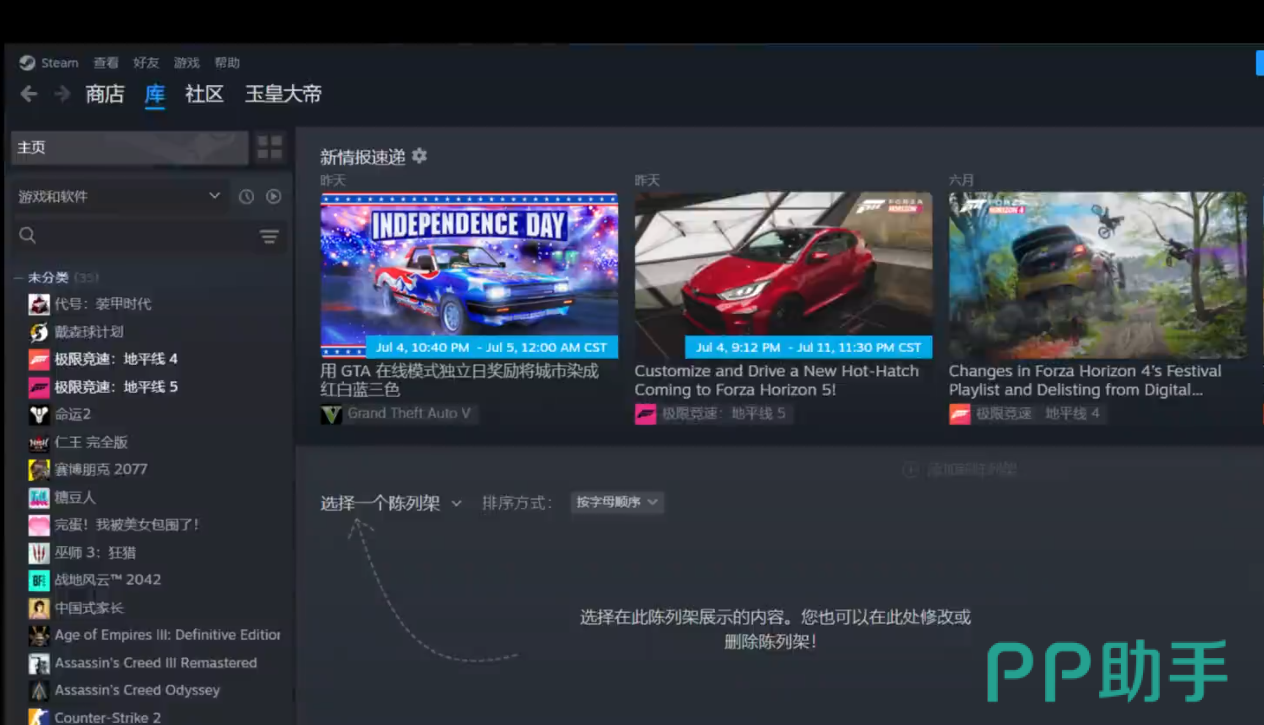Open news settings gear beside 新情报速递
The width and height of the screenshot is (1264, 725).
419,156
